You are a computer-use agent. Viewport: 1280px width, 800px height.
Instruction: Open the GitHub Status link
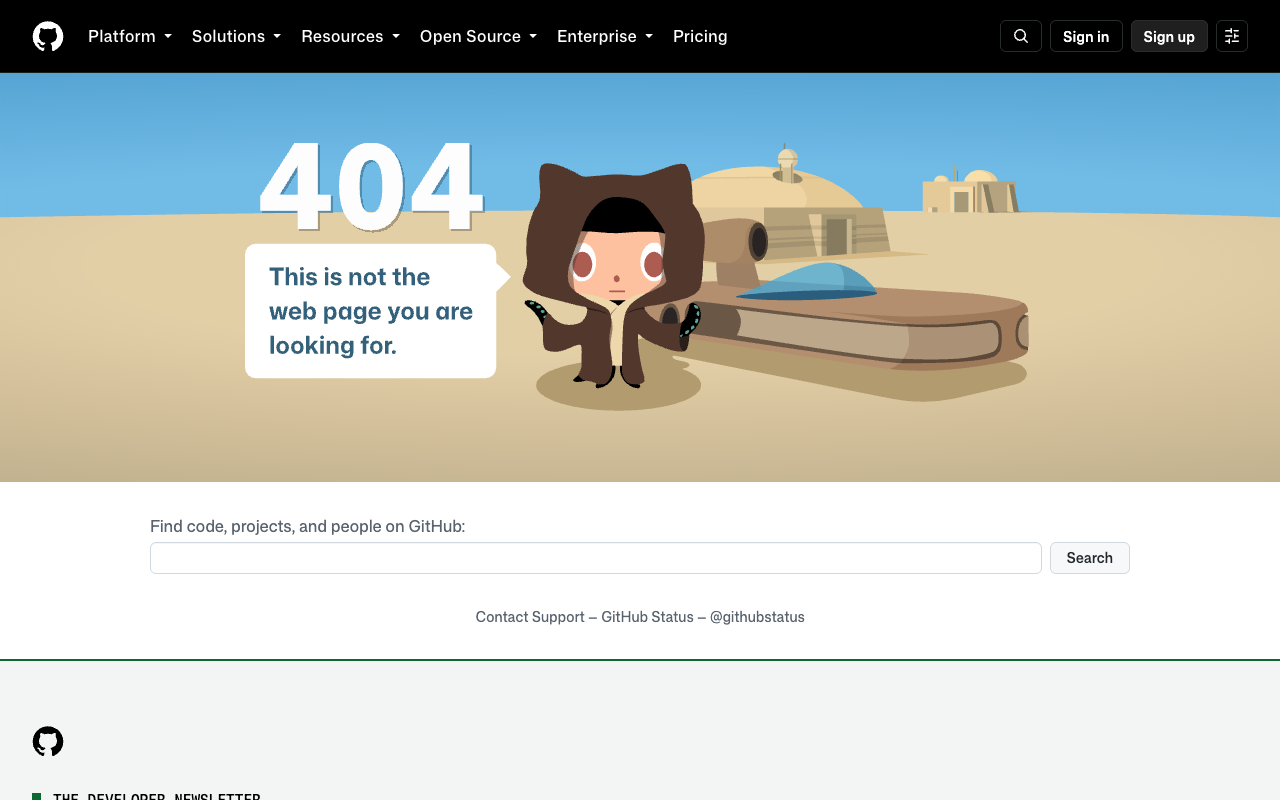[647, 617]
